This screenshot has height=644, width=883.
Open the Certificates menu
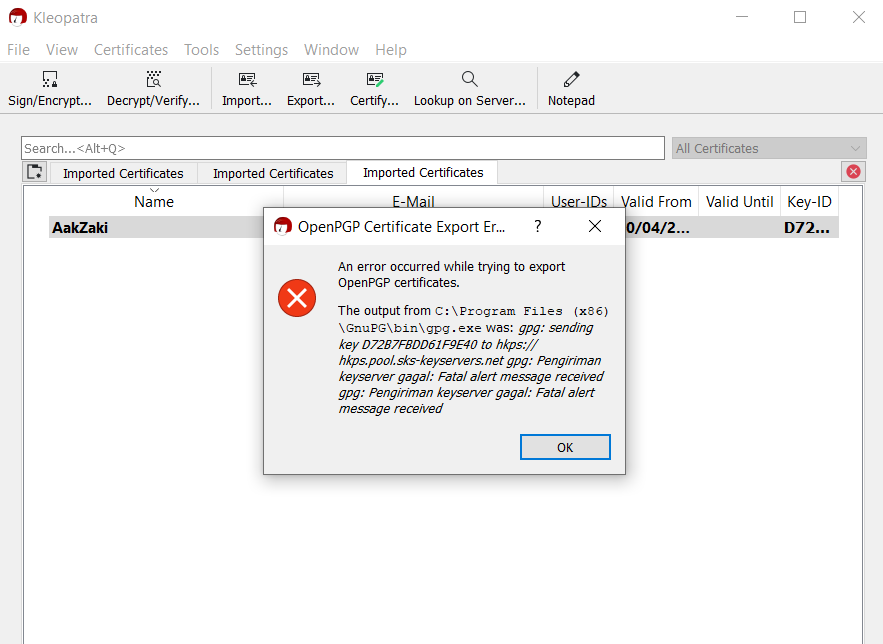pos(131,50)
